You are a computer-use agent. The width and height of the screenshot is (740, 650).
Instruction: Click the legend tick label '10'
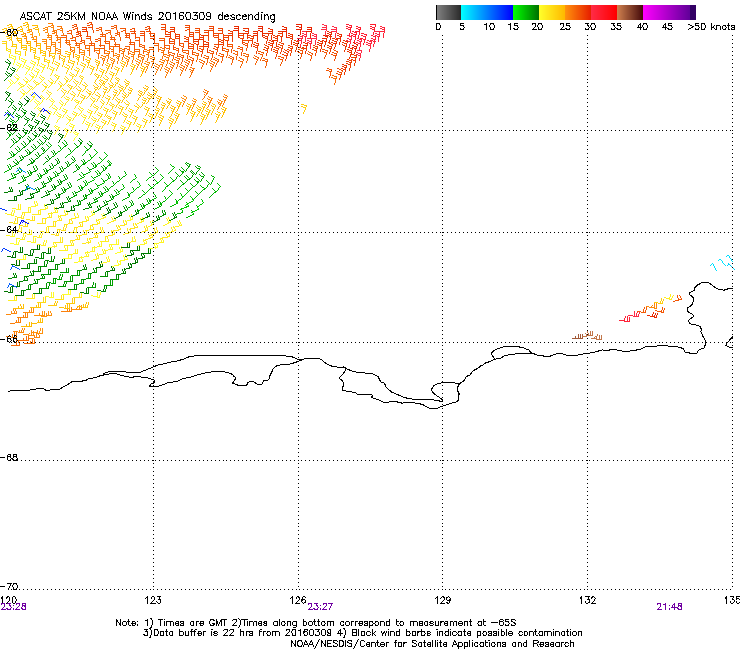[489, 27]
